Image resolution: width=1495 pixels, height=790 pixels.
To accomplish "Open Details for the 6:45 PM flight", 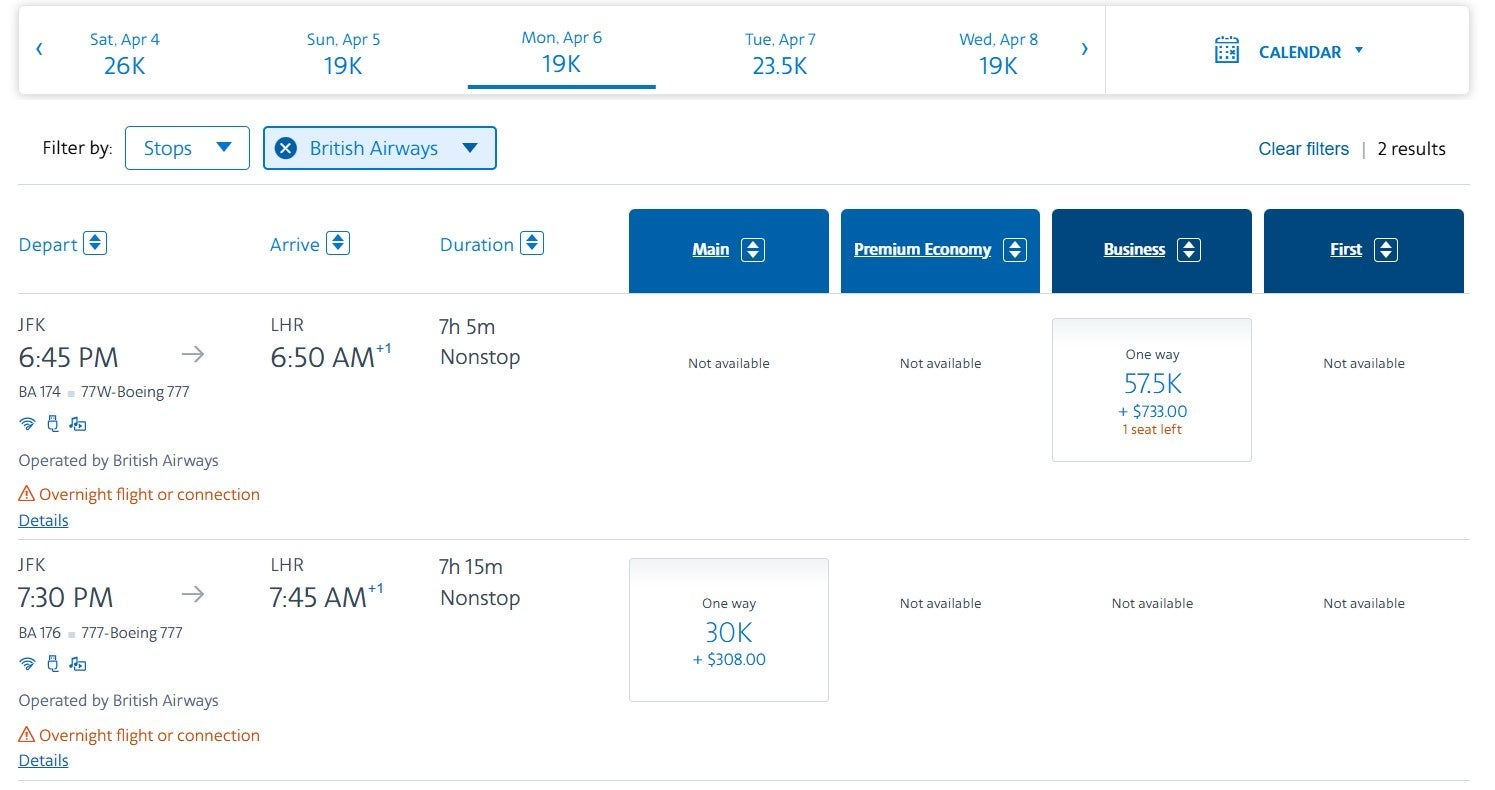I will 43,520.
